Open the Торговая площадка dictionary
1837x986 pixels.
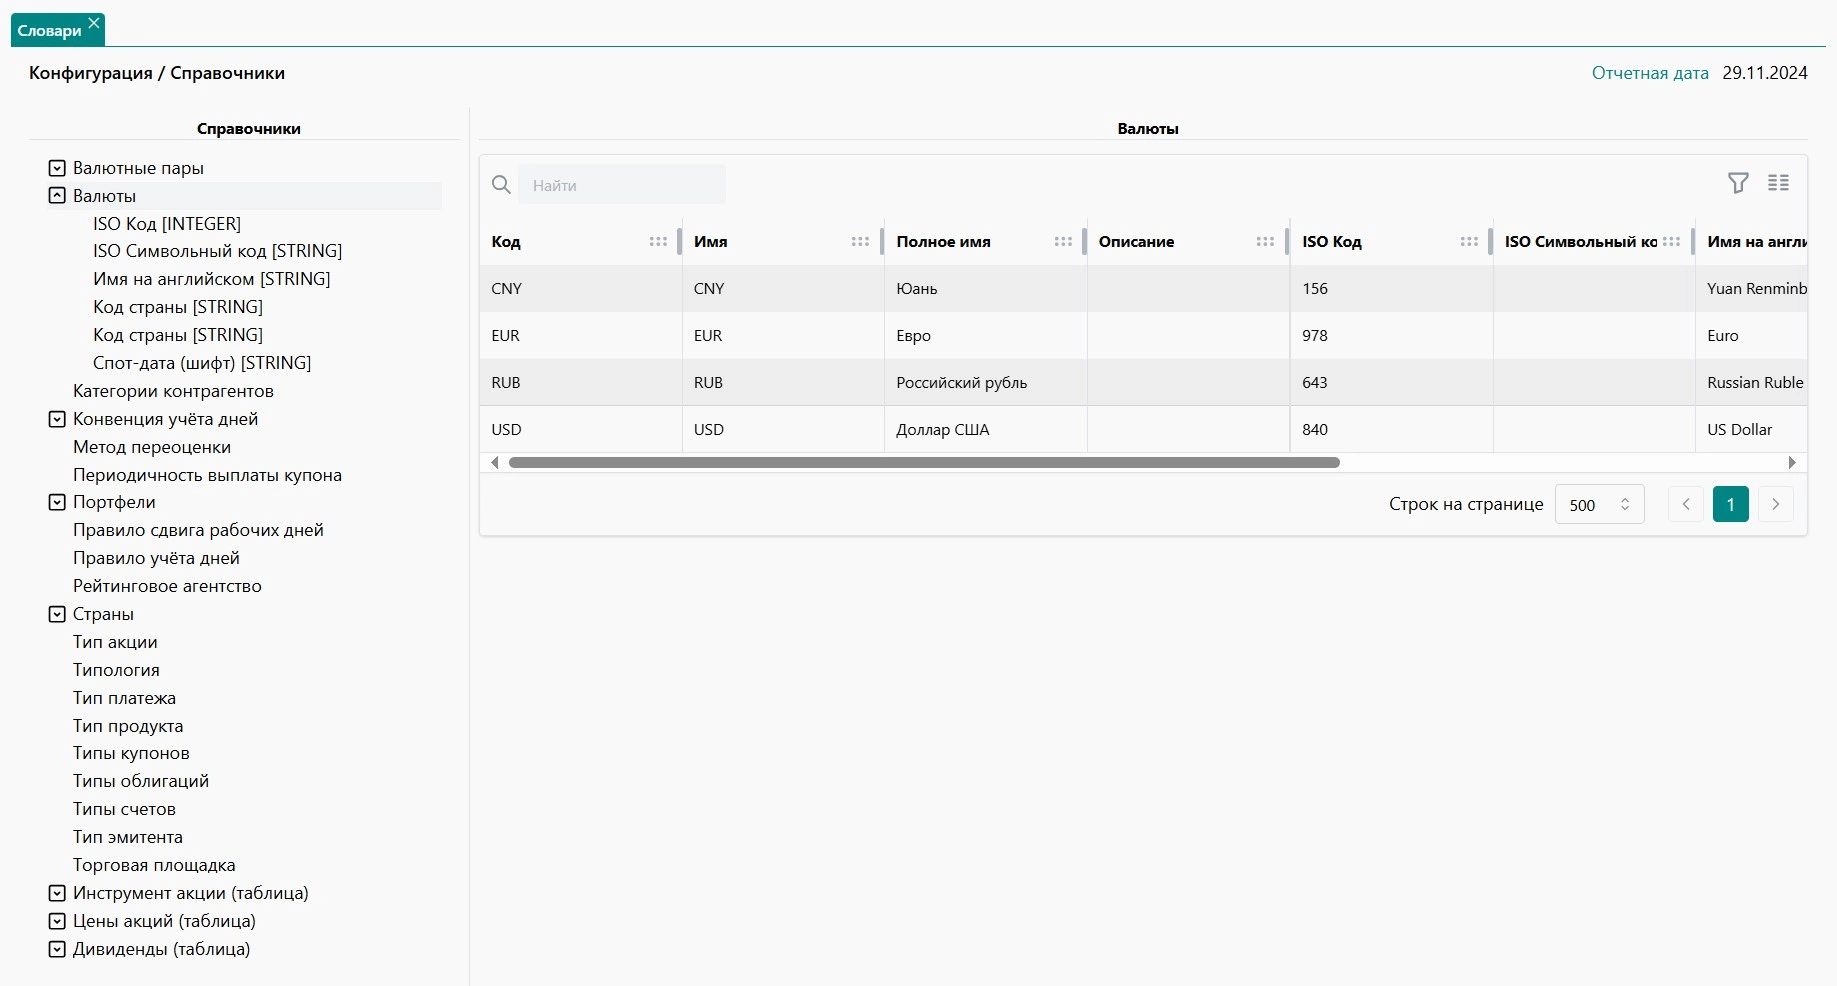click(x=154, y=865)
